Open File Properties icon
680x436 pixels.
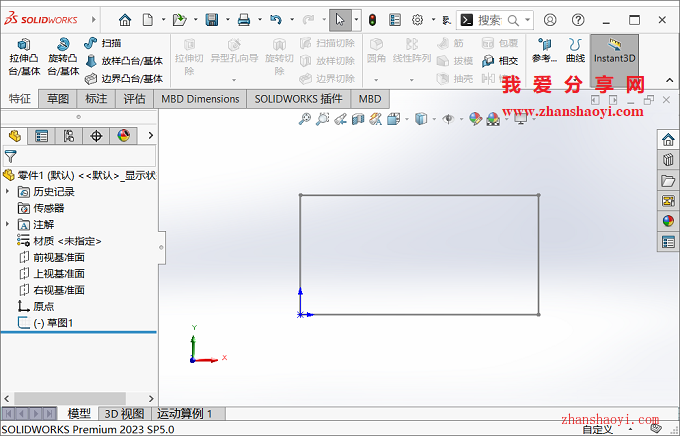pyautogui.click(x=395, y=20)
